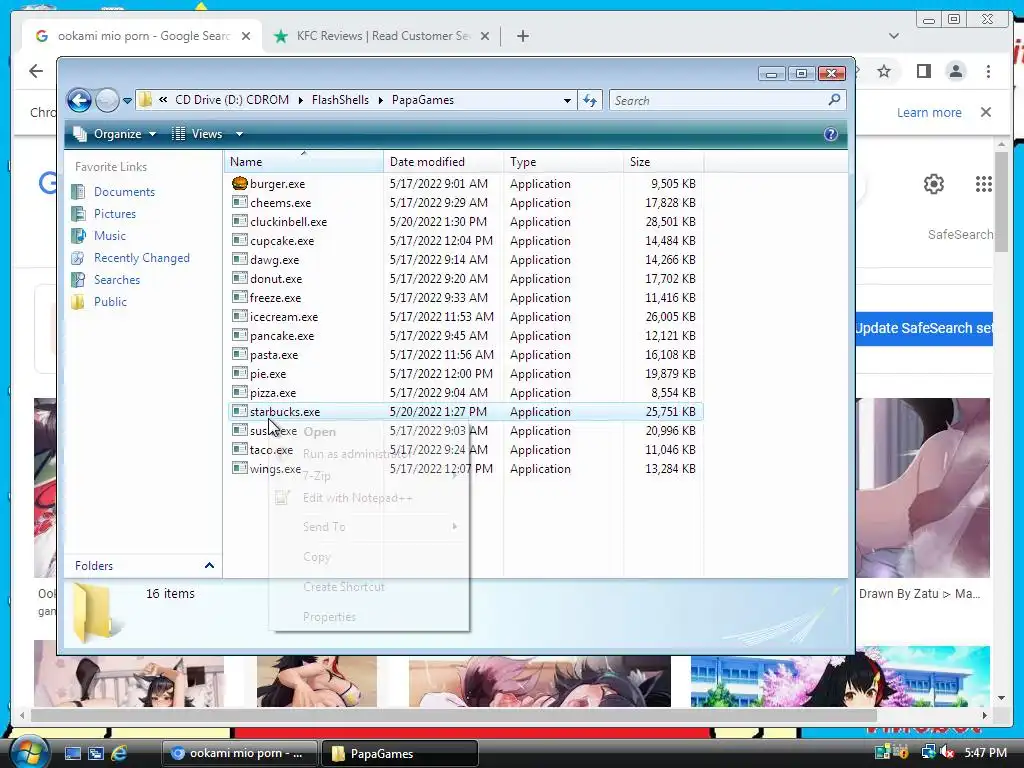Launch Internet Explorer from quick launch
The width and height of the screenshot is (1024, 768).
pyautogui.click(x=119, y=753)
